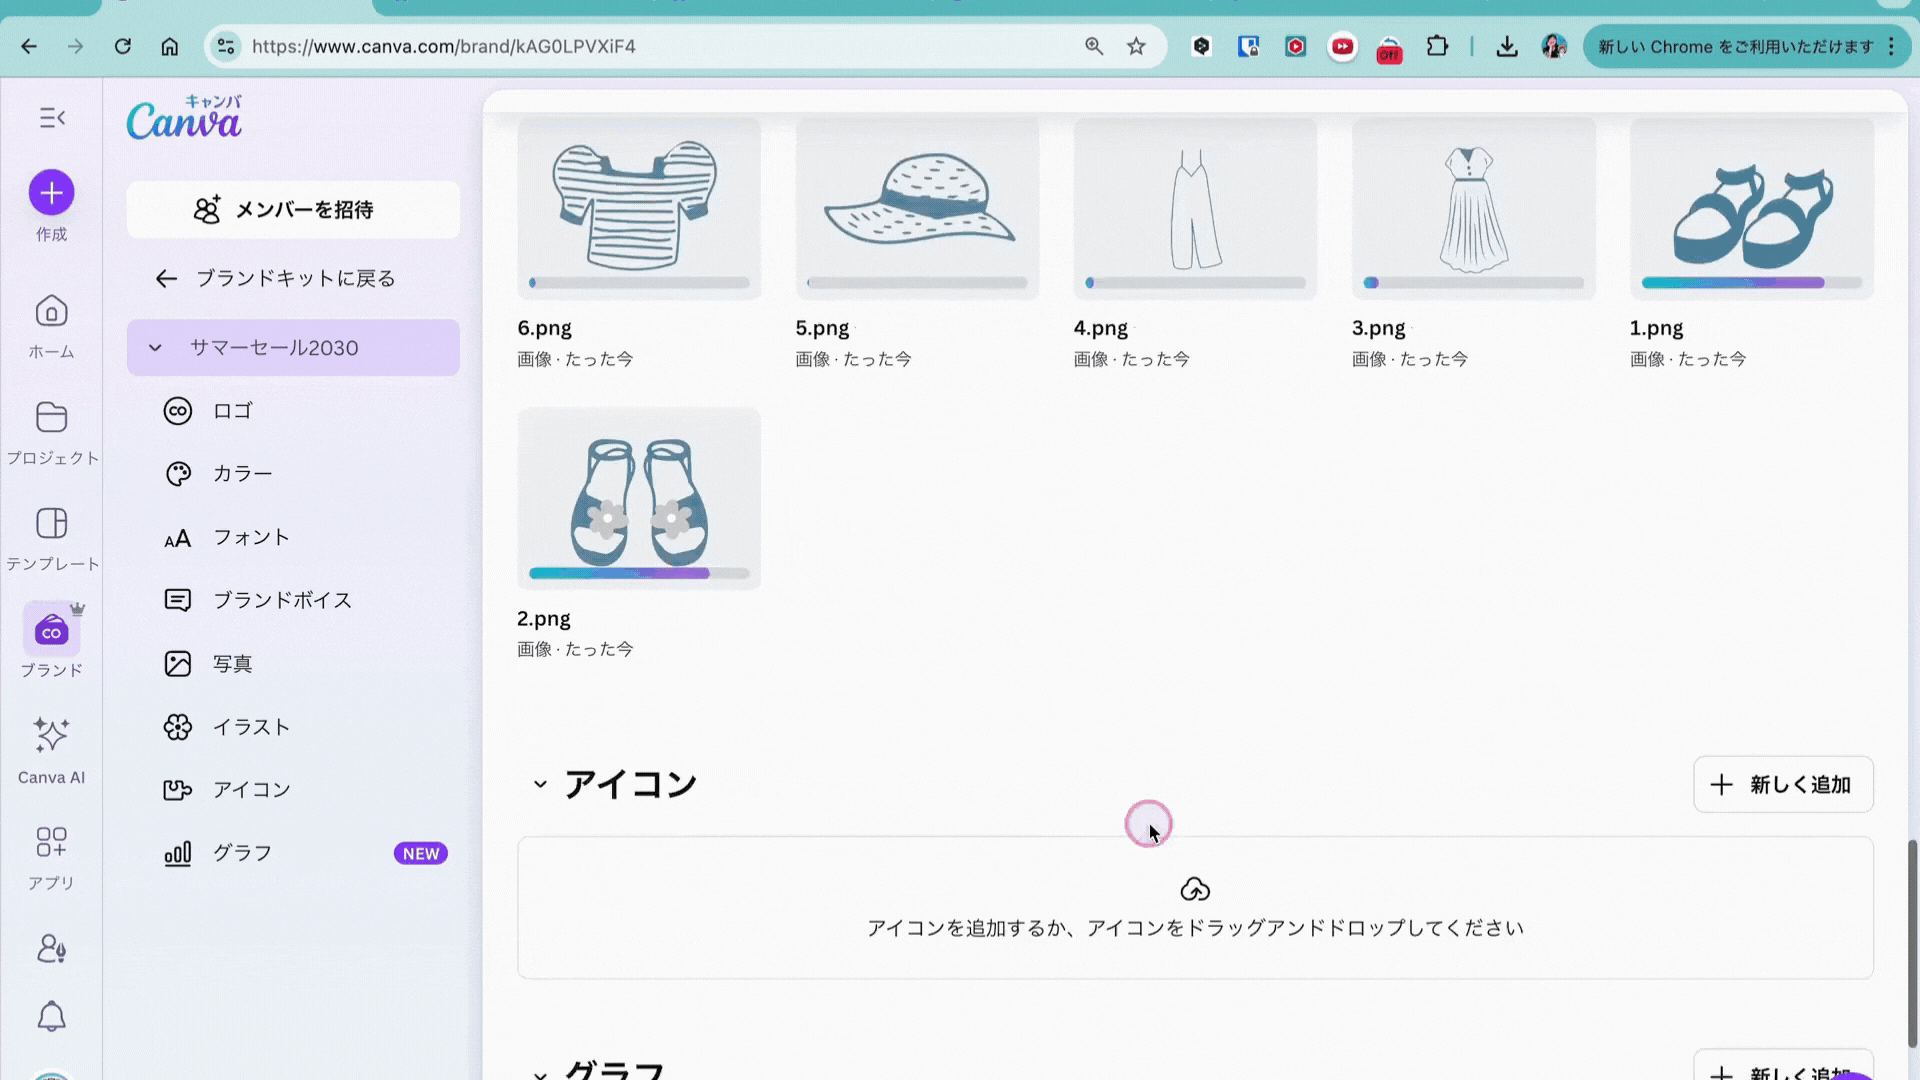Open the notifications bell icon
1920x1080 pixels.
point(51,1017)
